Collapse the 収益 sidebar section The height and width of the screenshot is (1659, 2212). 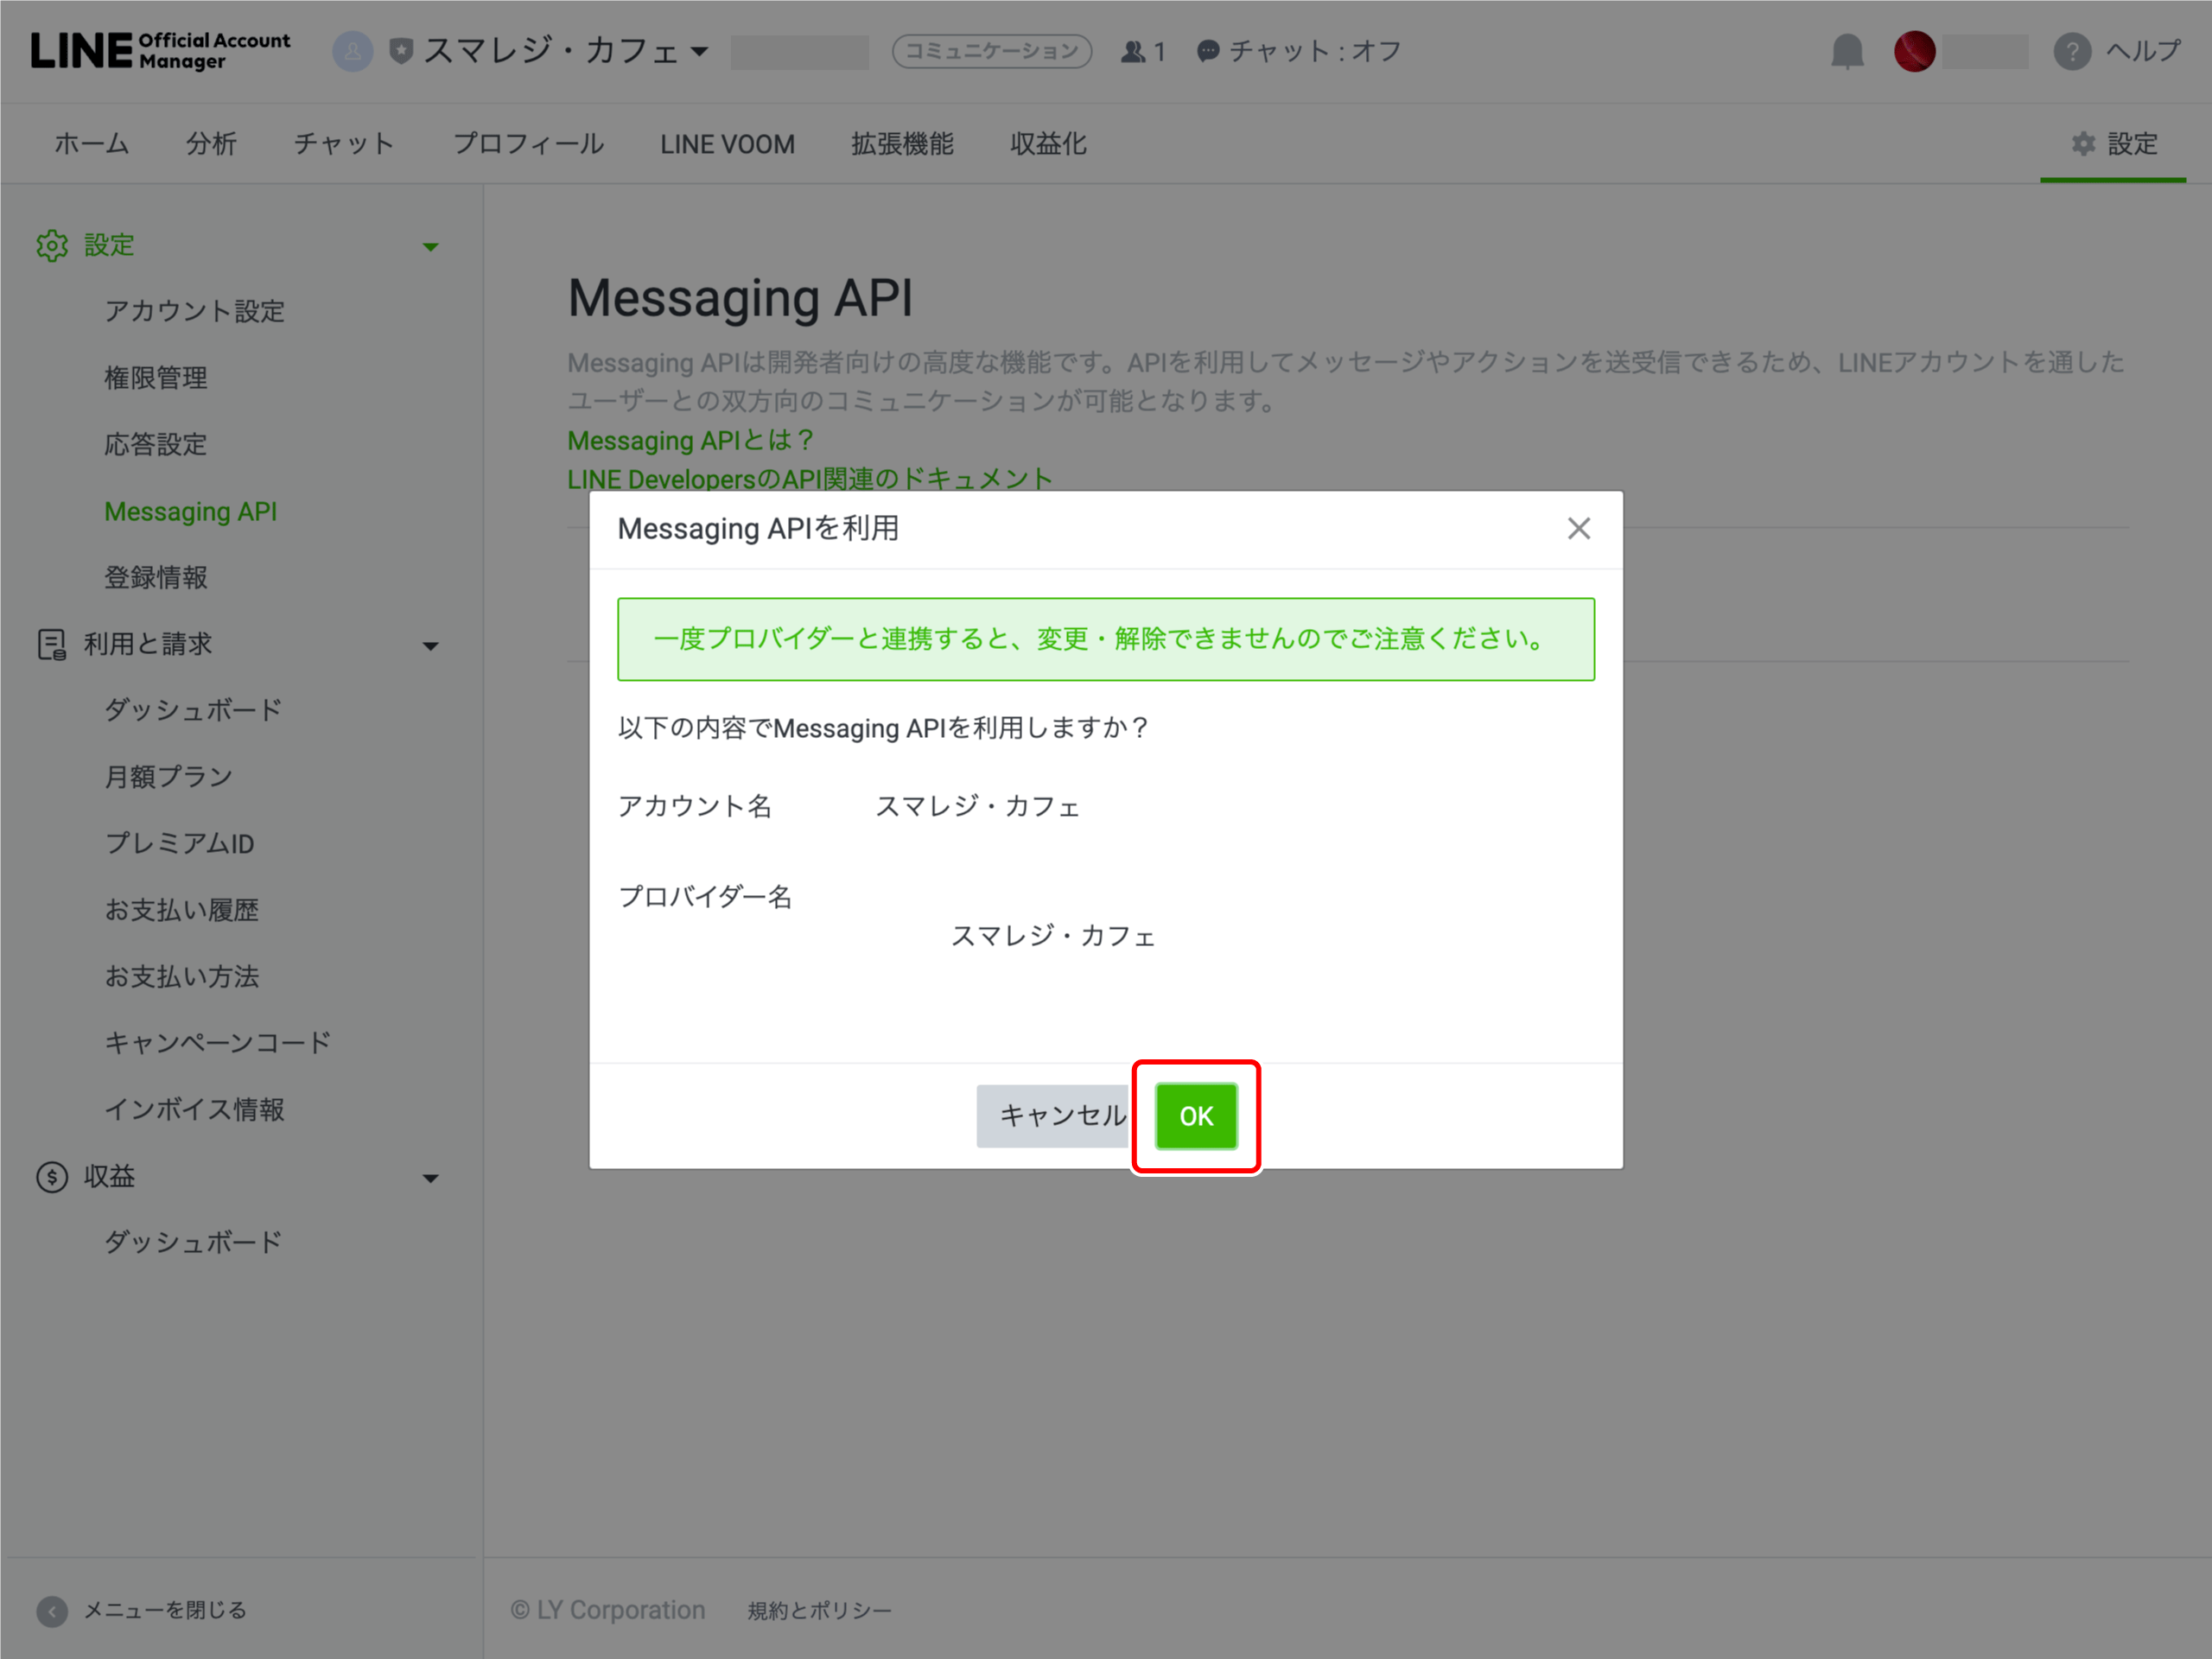(430, 1179)
